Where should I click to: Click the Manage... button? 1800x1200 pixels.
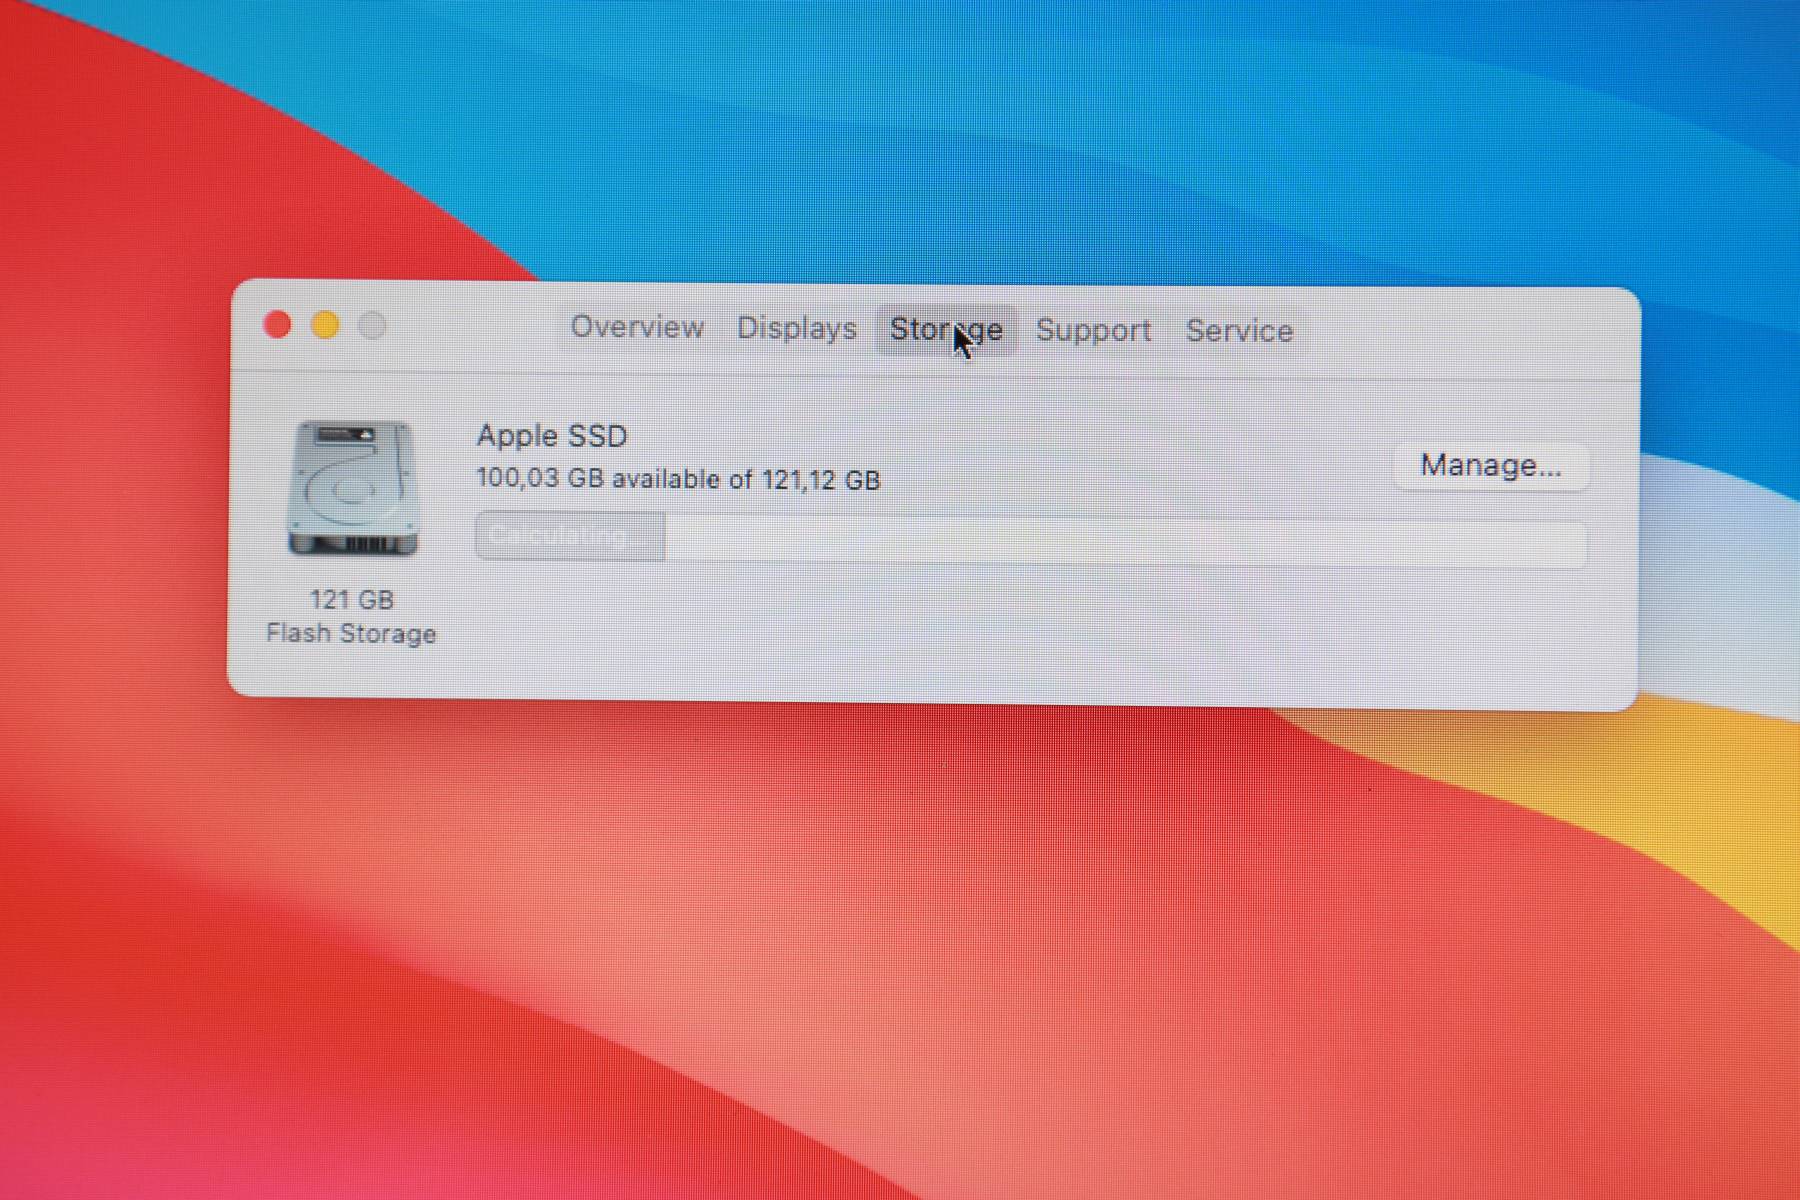pyautogui.click(x=1490, y=466)
